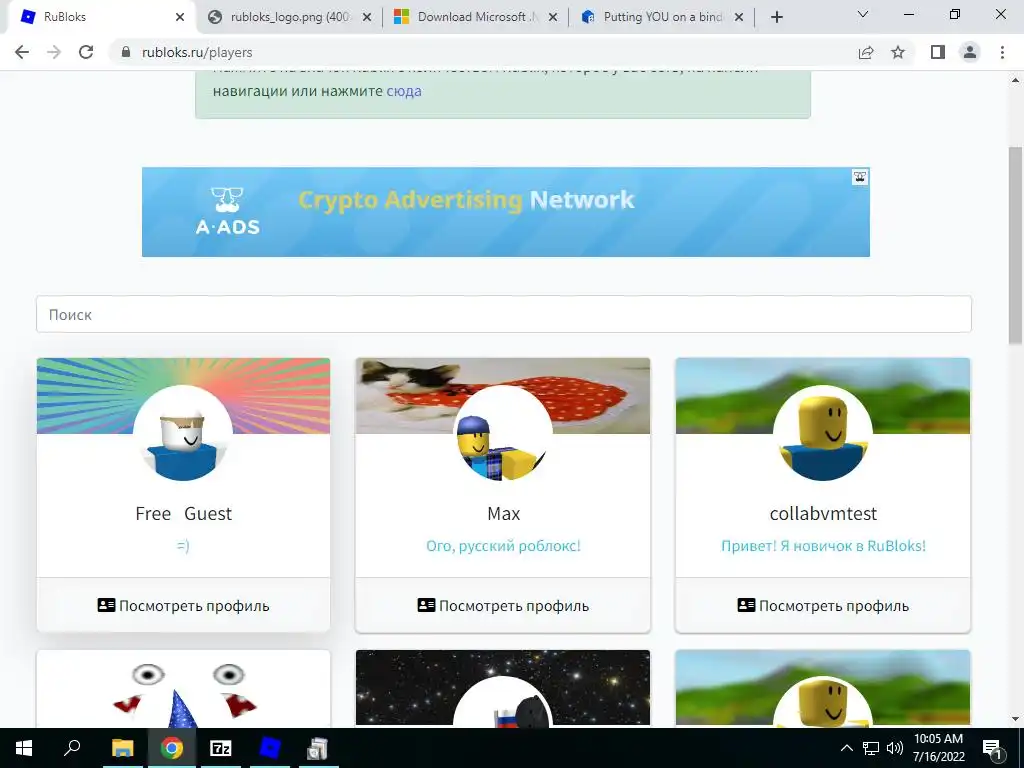Click the Free Guest avatar image

(x=184, y=434)
